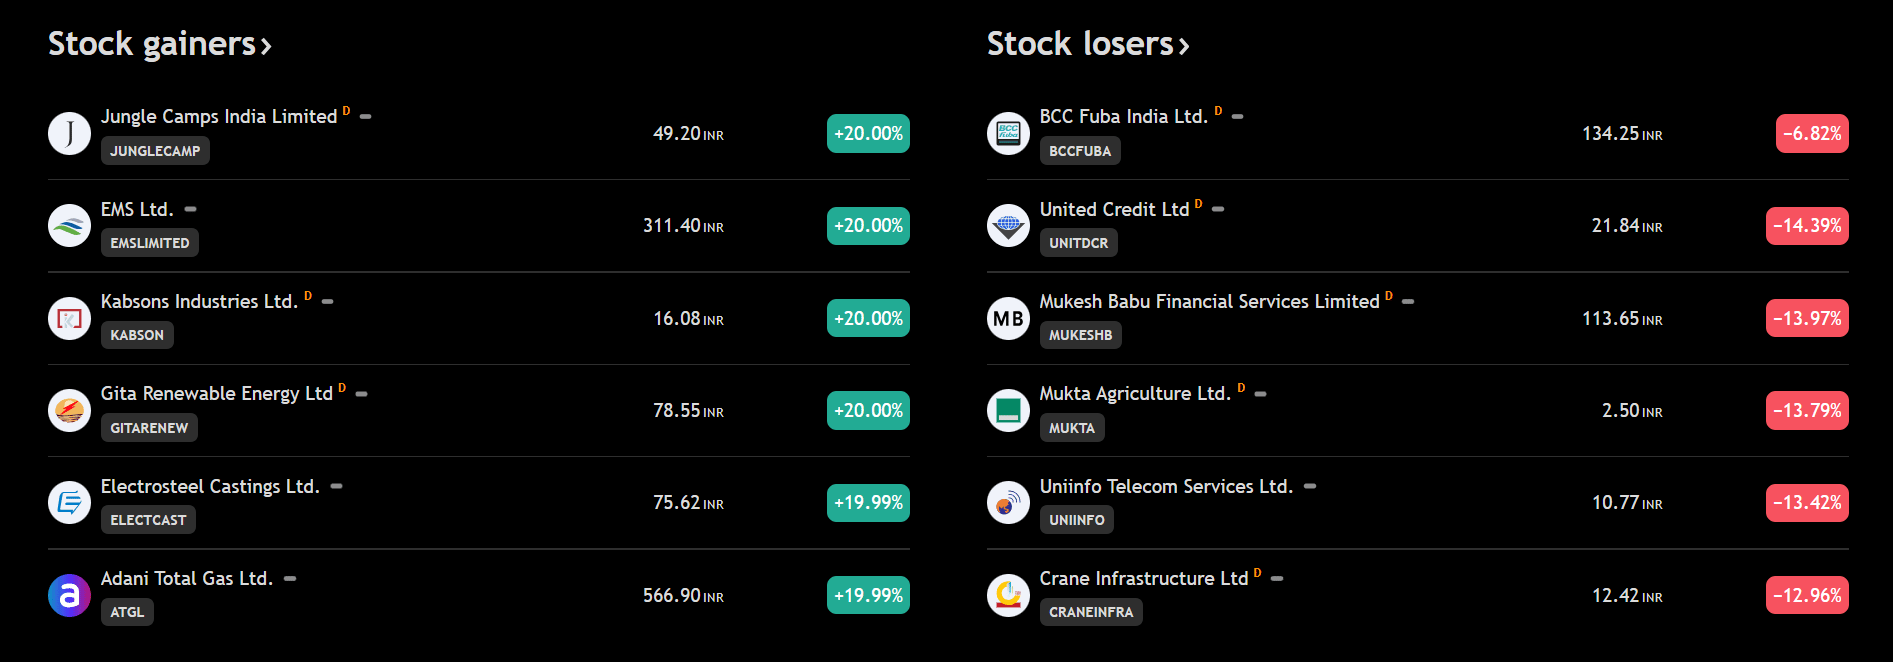The width and height of the screenshot is (1893, 662).
Task: Click the −6.82% red change badge
Action: click(1811, 134)
